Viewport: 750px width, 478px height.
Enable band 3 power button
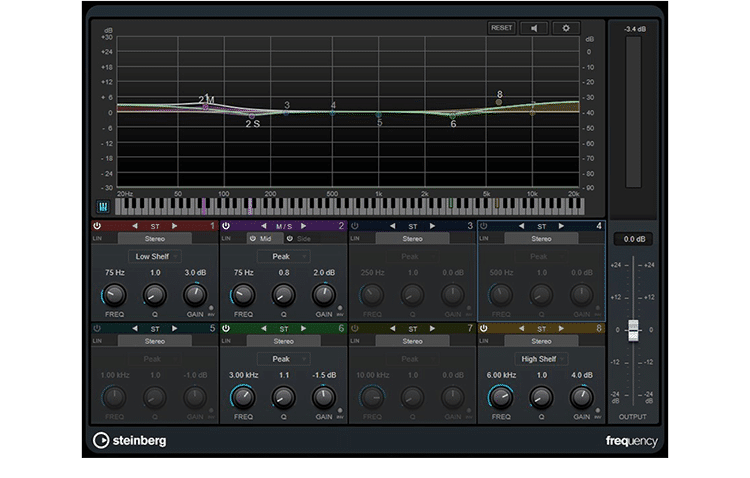(355, 226)
